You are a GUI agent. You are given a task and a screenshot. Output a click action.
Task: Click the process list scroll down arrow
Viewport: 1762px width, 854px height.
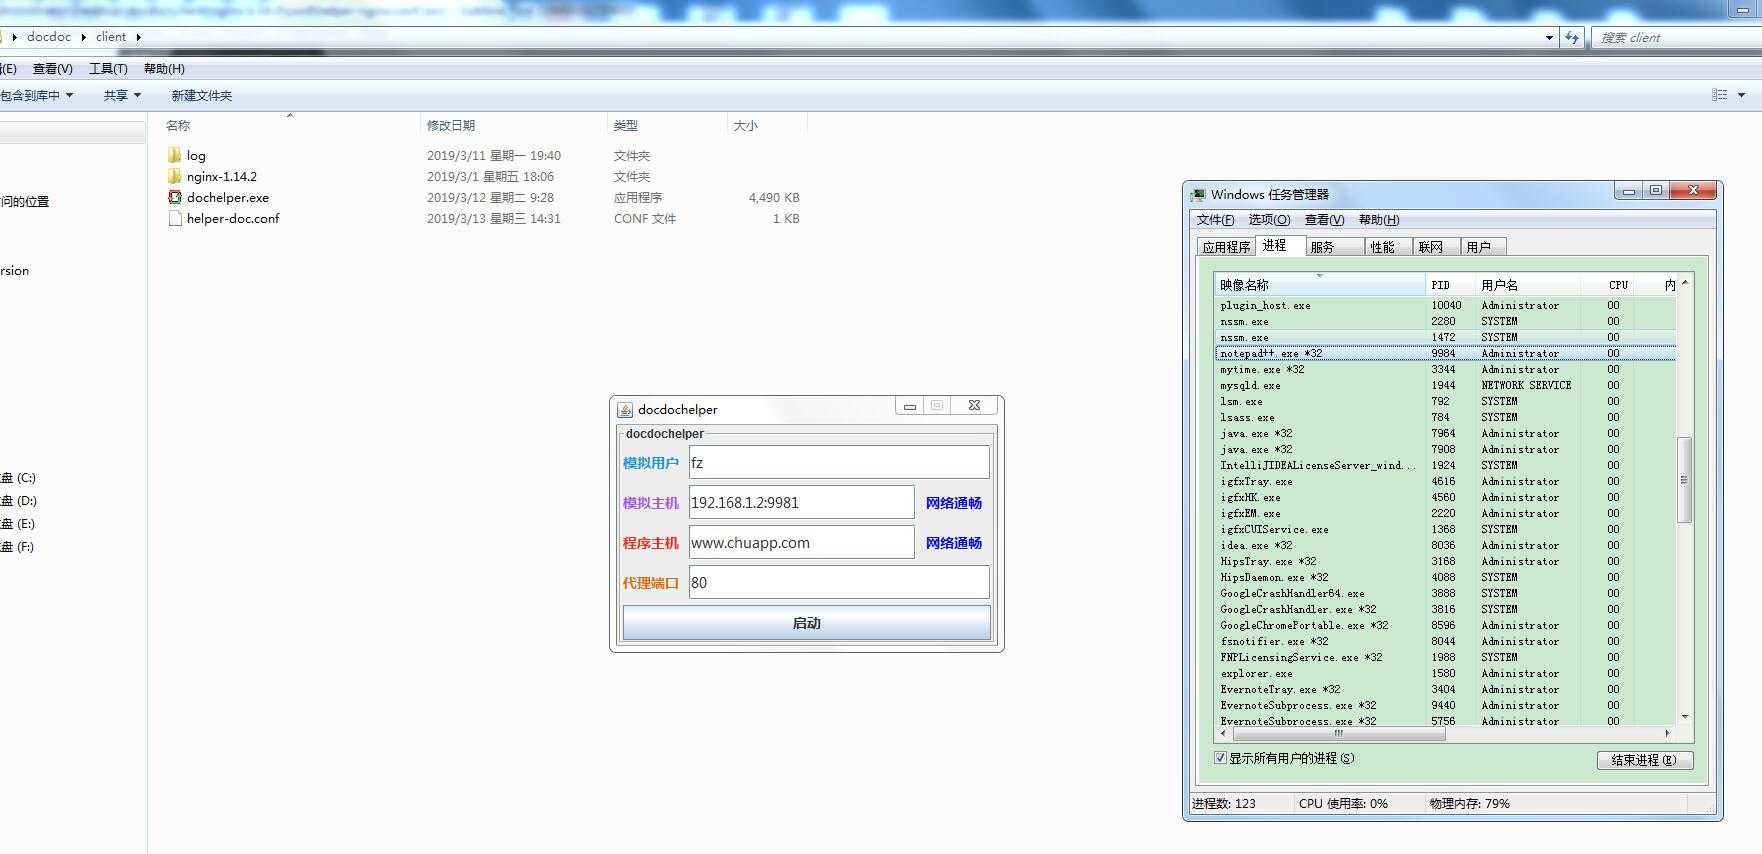point(1685,716)
